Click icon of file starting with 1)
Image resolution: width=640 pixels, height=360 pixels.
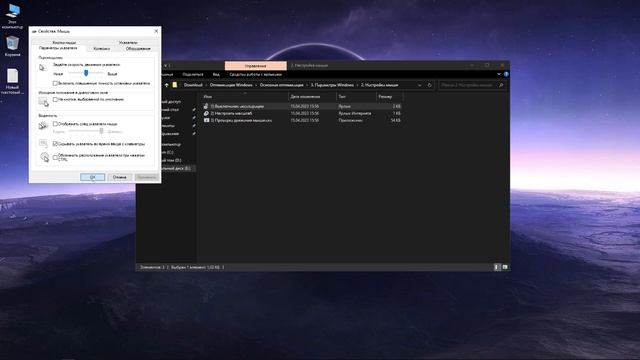click(x=206, y=106)
